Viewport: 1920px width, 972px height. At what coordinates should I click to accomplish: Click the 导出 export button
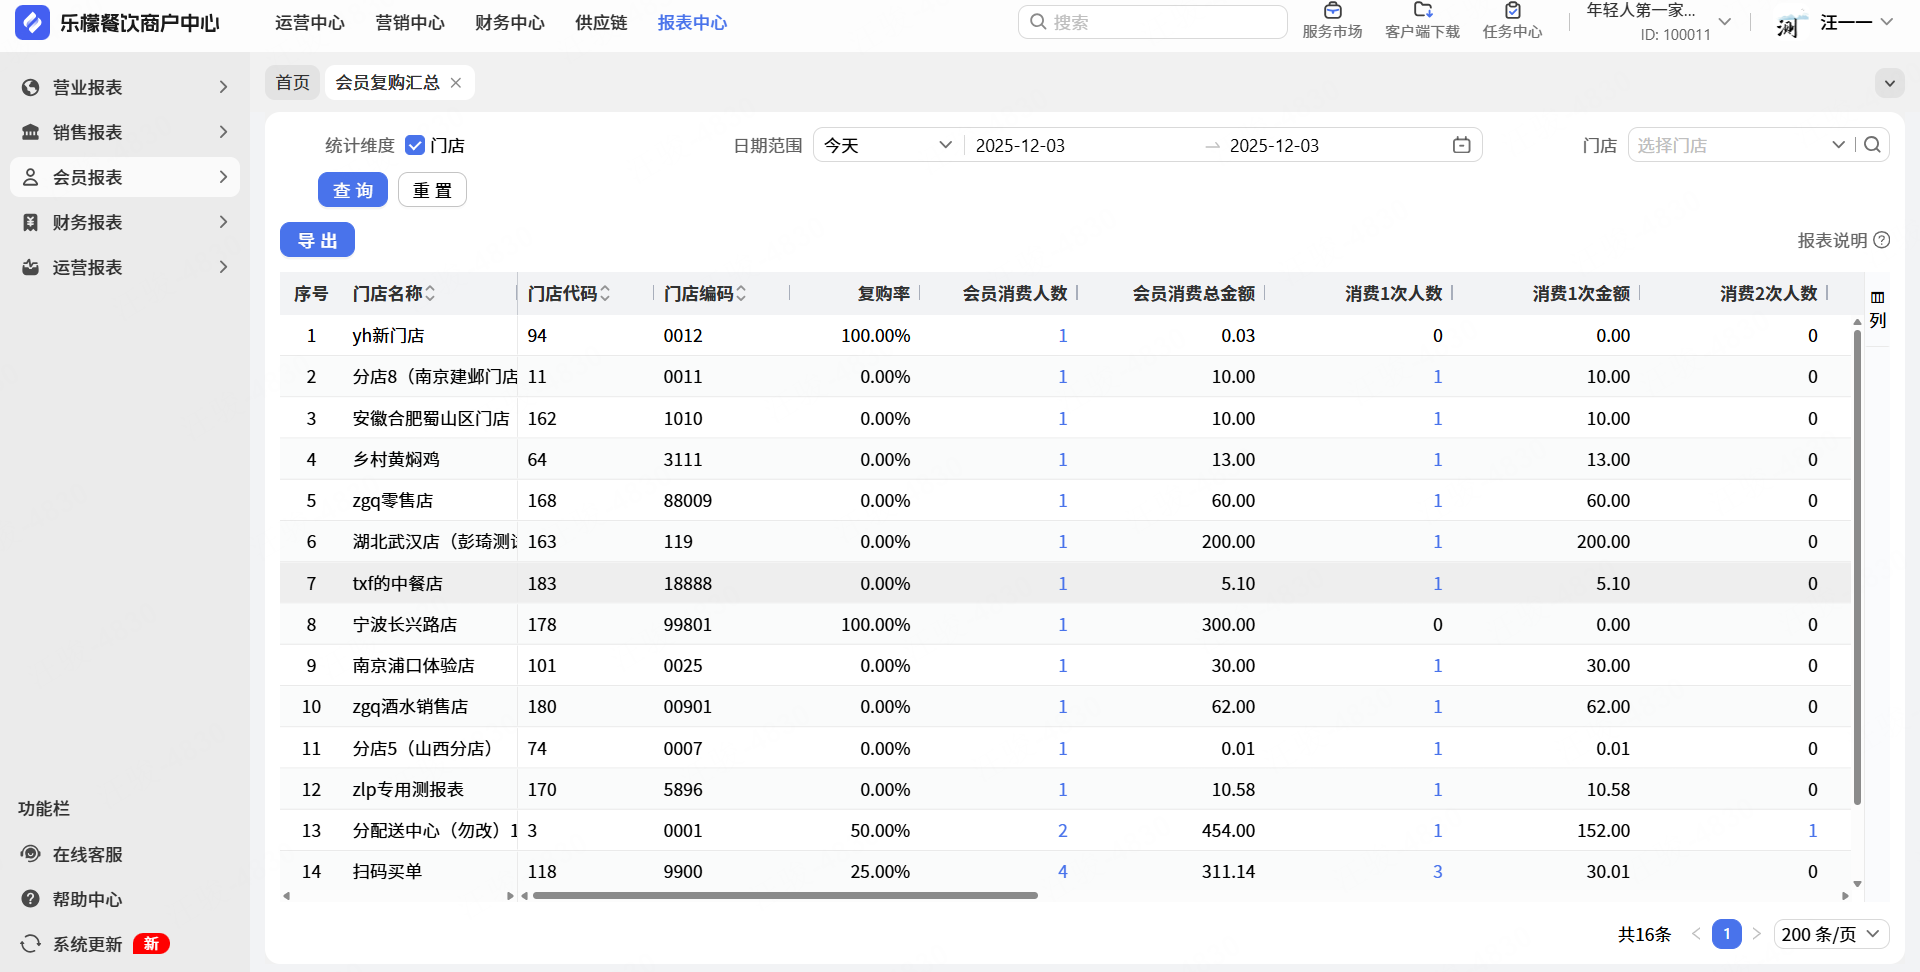coord(317,241)
